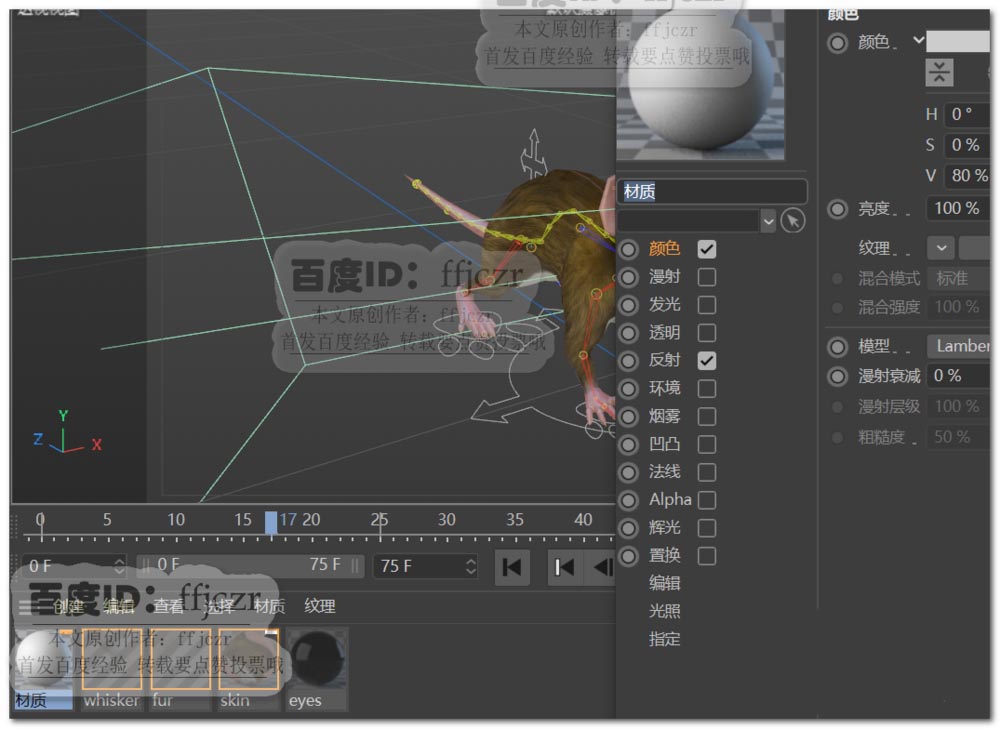Viewport: 1000px width, 729px height.
Task: Open the 纹理 menu in material manager
Action: 320,607
